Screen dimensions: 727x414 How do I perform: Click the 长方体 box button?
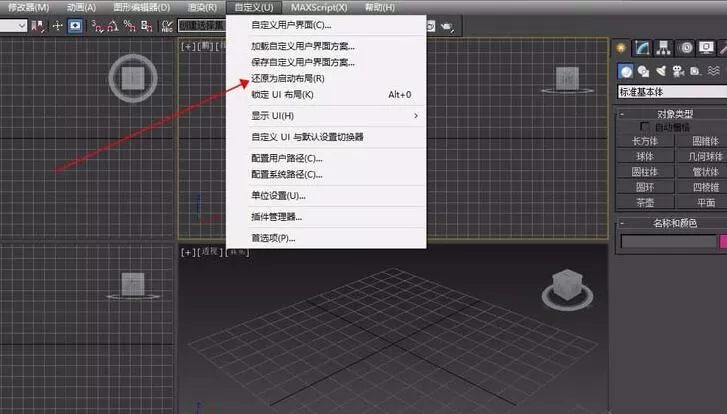pyautogui.click(x=645, y=141)
